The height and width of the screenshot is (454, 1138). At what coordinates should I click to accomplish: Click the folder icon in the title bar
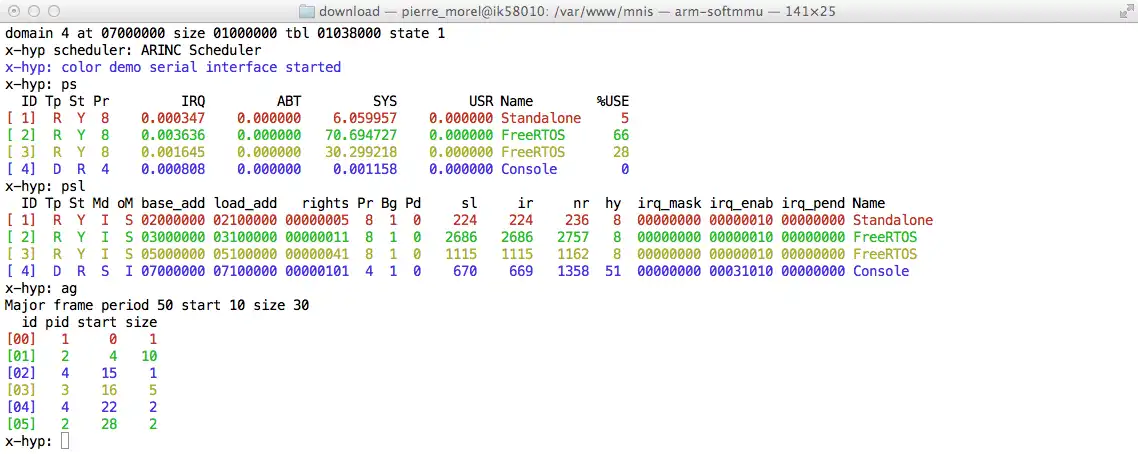coord(308,12)
